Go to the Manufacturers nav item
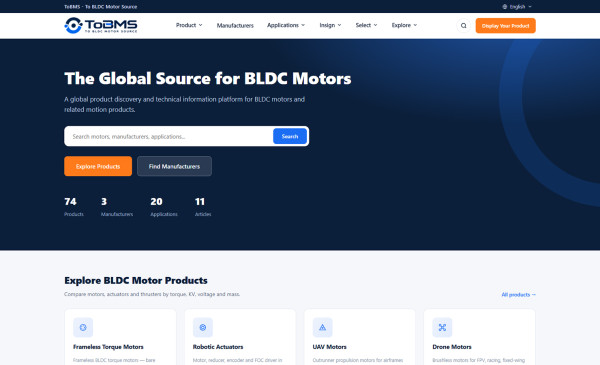Image resolution: width=600 pixels, height=365 pixels. coord(235,26)
